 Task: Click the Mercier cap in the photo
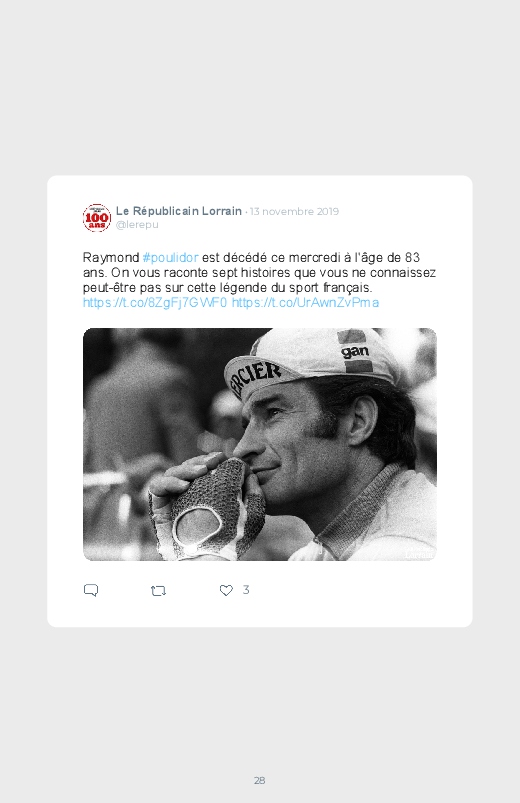[x=307, y=361]
